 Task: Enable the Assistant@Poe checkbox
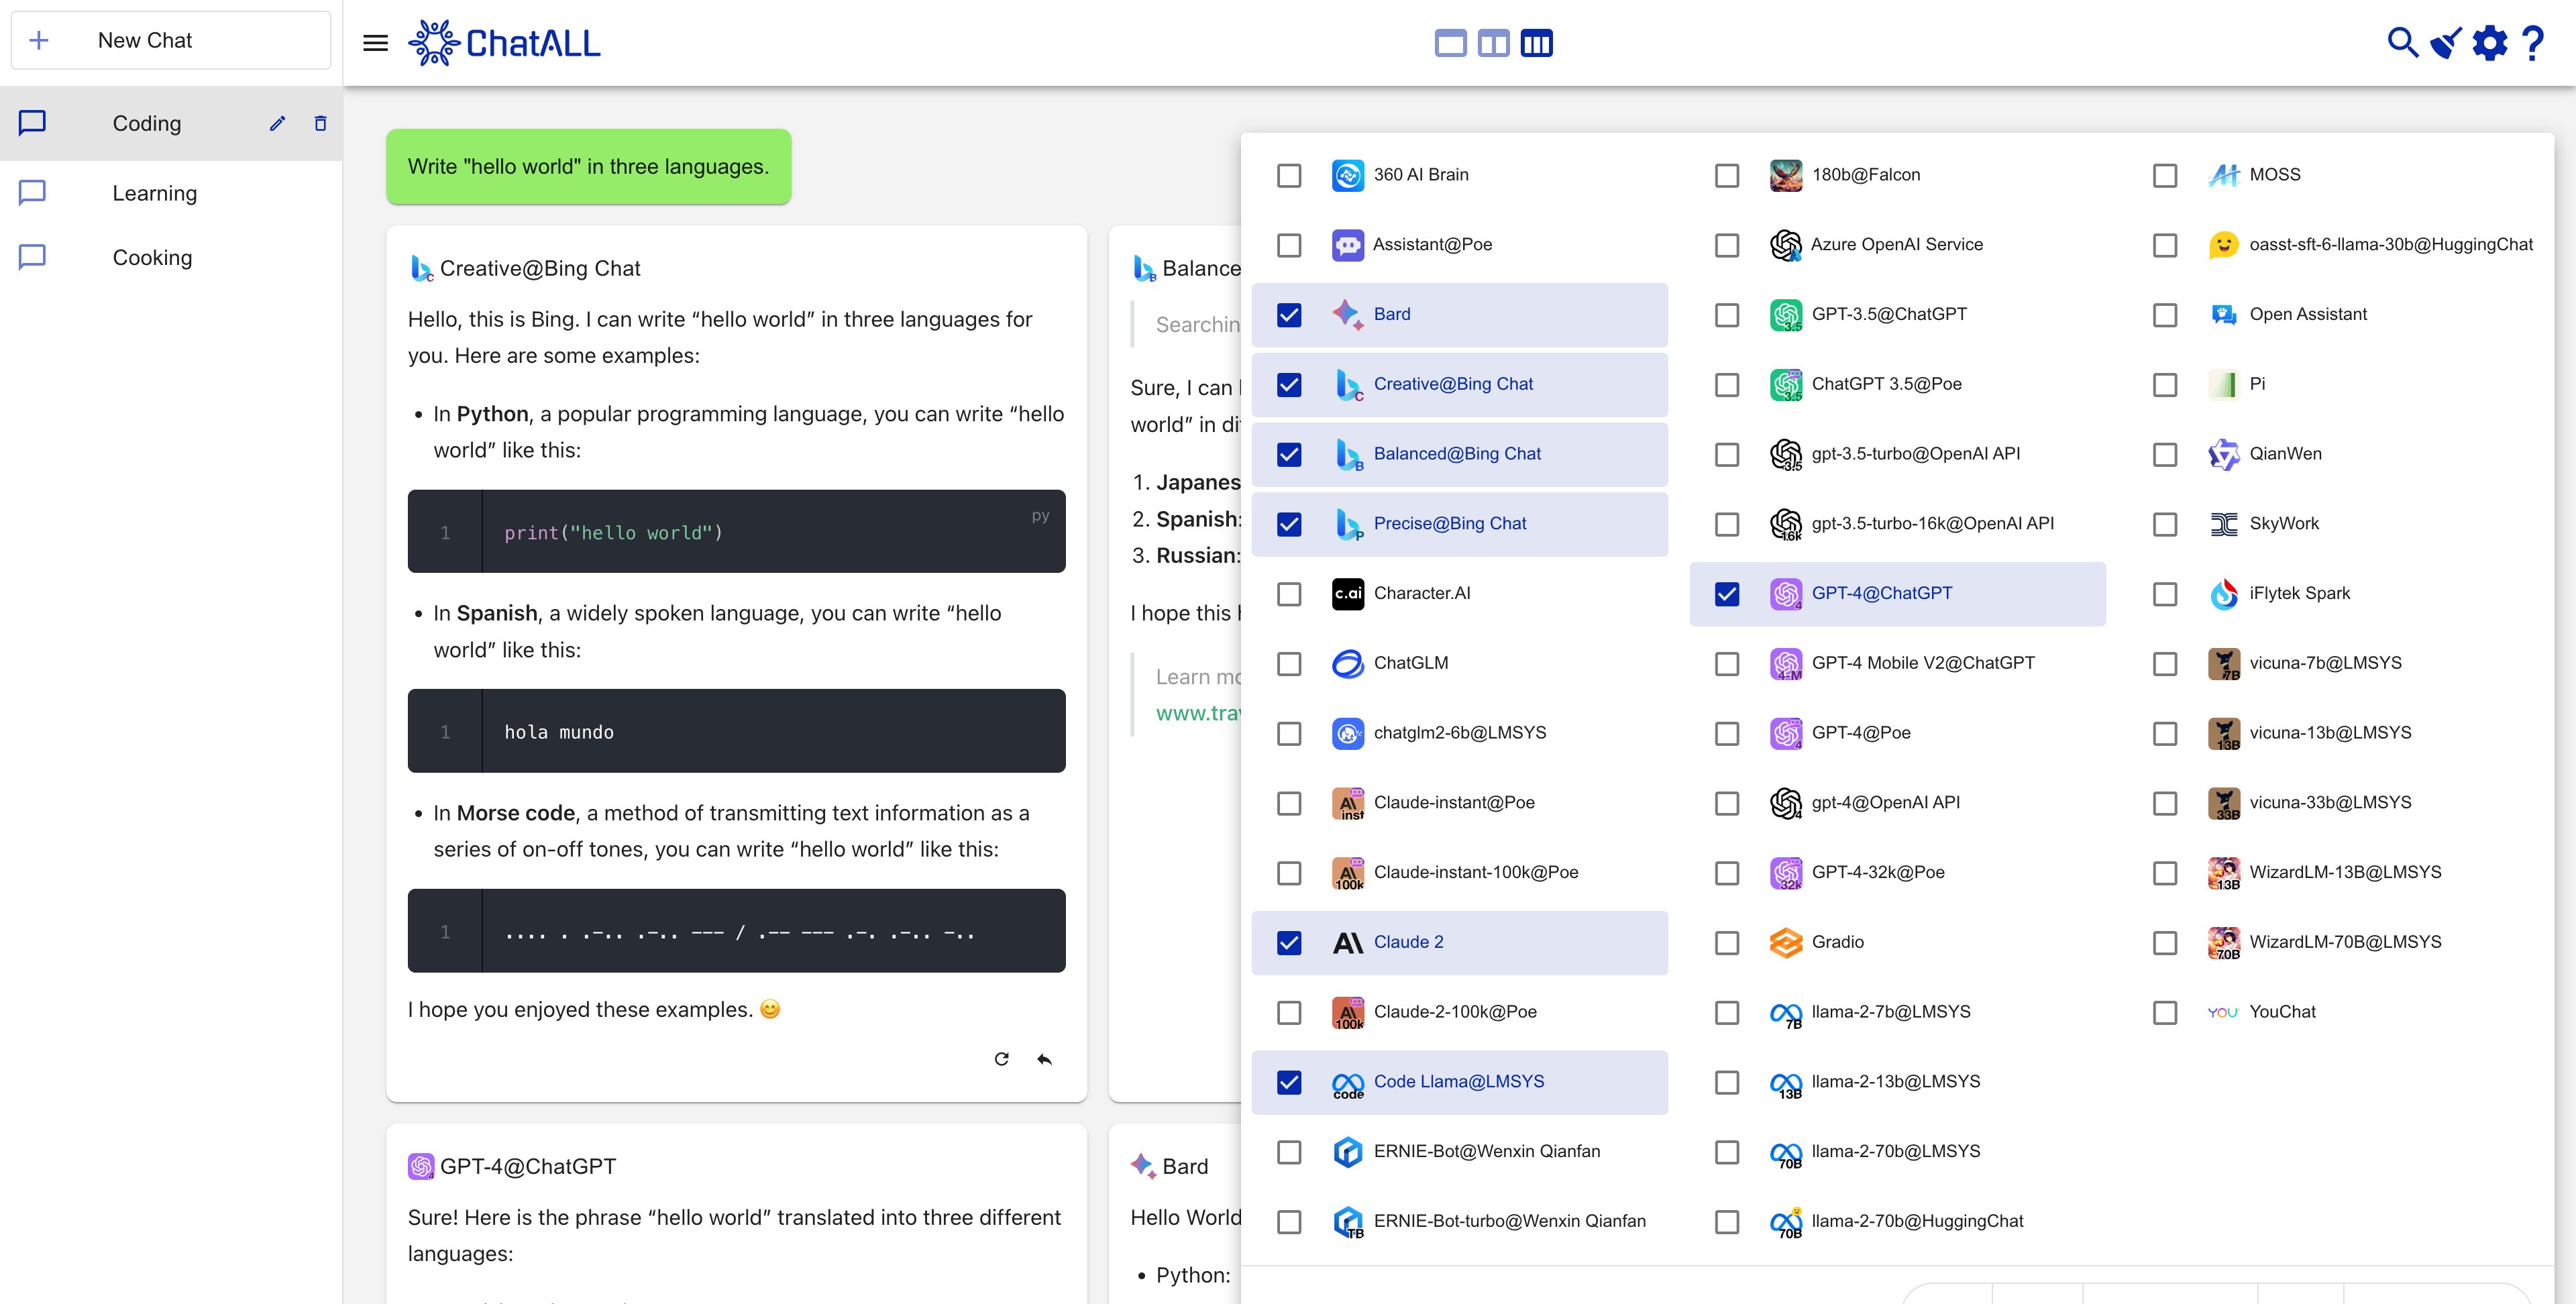1290,245
